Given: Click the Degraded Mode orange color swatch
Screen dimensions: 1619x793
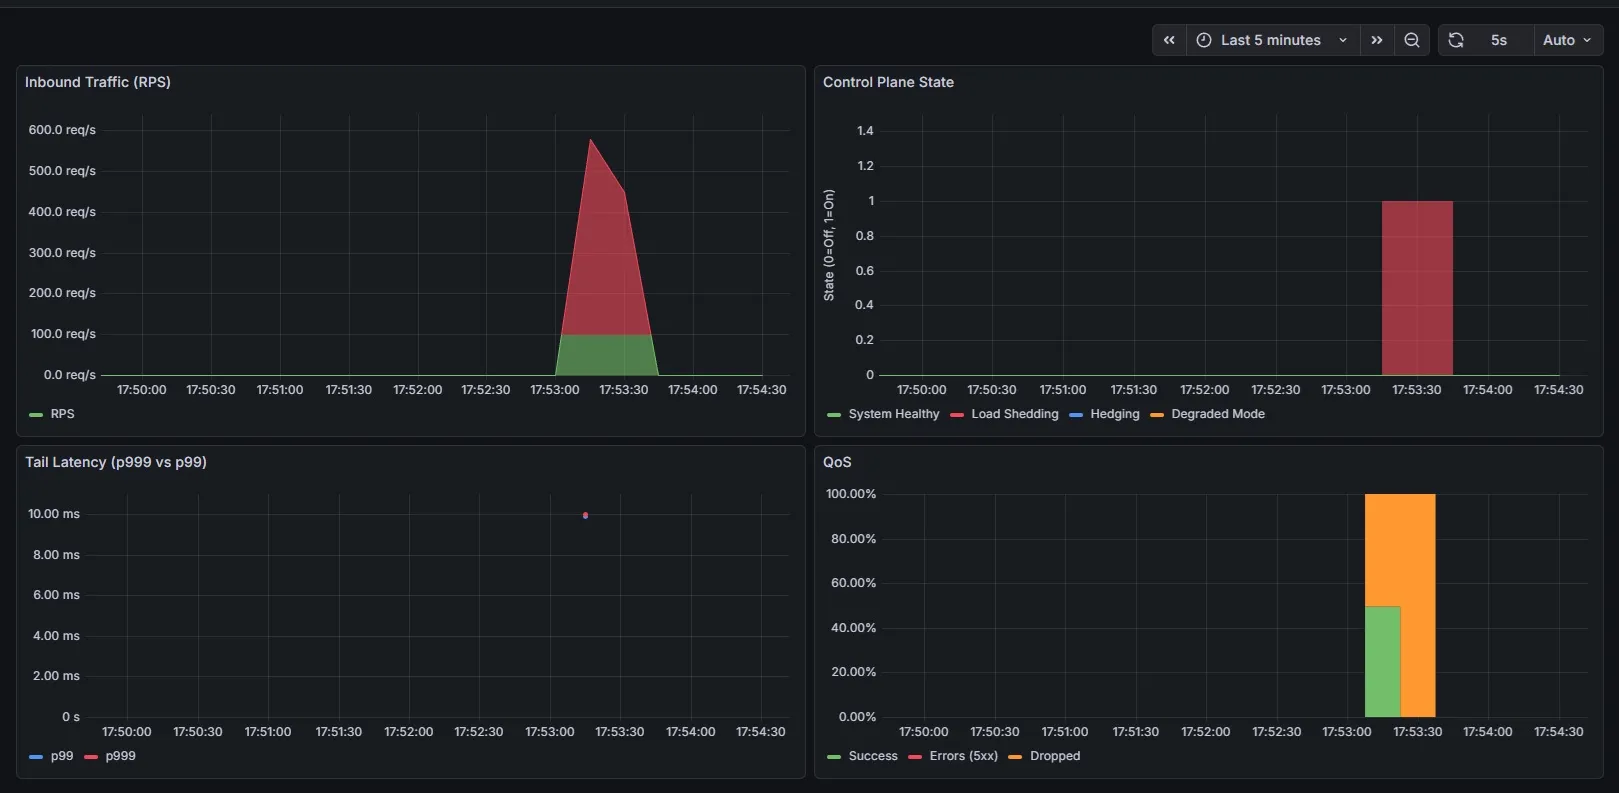Looking at the screenshot, I should [x=1157, y=415].
